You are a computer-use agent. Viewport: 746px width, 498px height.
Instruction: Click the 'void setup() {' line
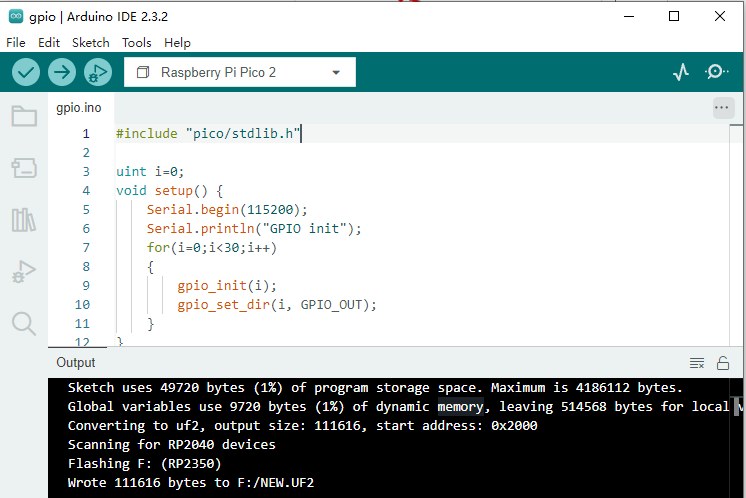pyautogui.click(x=169, y=191)
